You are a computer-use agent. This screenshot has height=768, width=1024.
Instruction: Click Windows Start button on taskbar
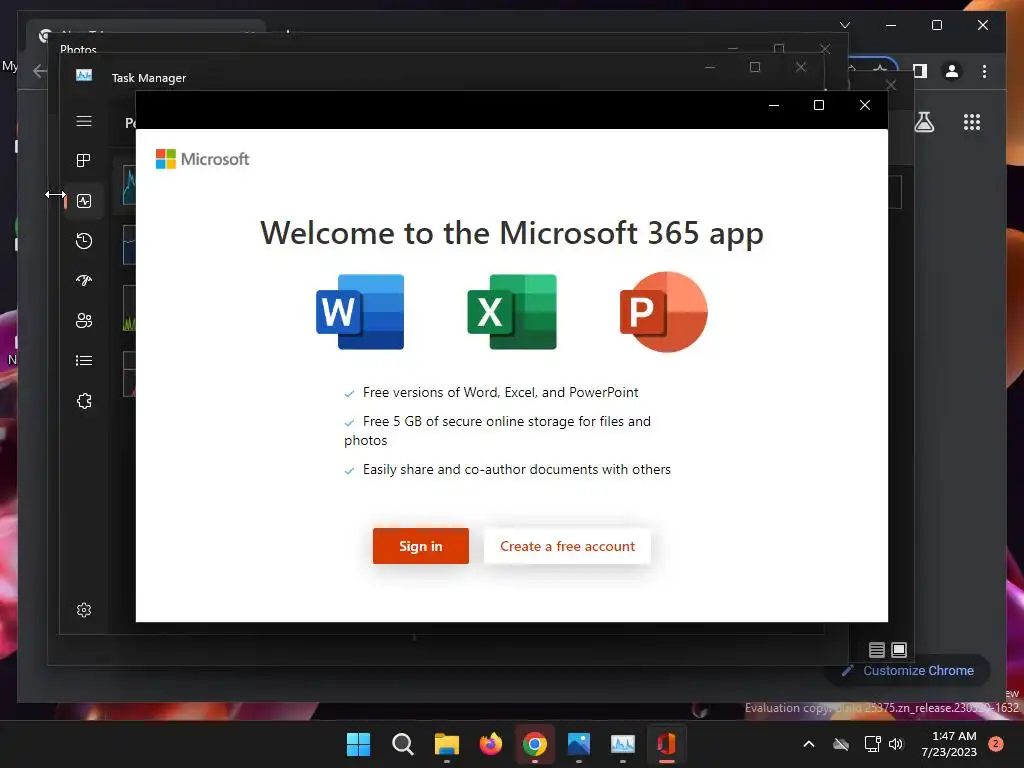tap(358, 744)
